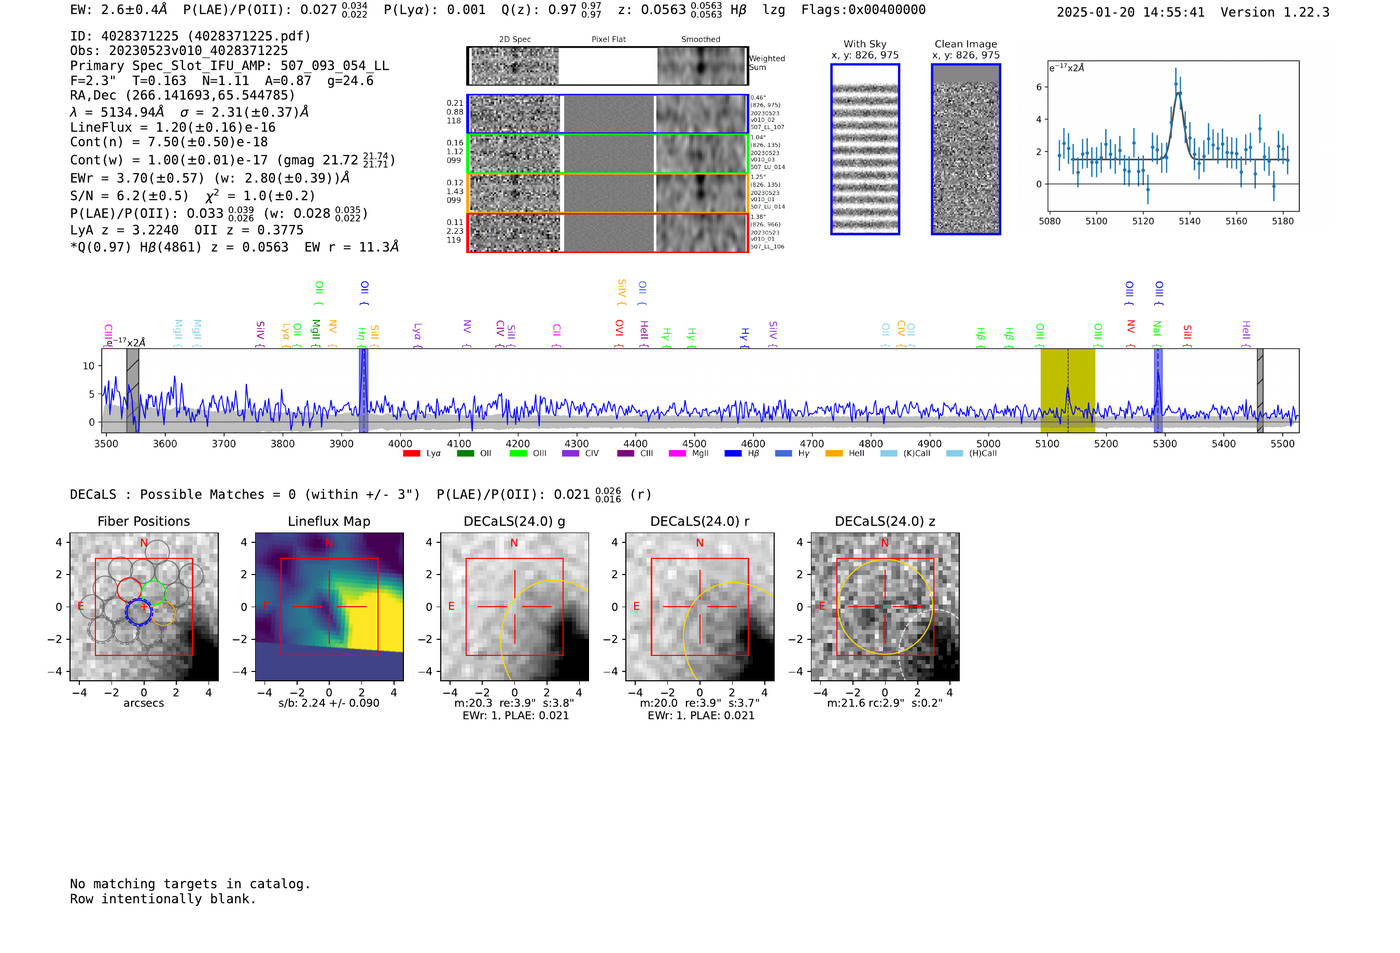This screenshot has width=1400, height=953.
Task: Click the MgII magenta legend swatch
Action: pyautogui.click(x=677, y=454)
